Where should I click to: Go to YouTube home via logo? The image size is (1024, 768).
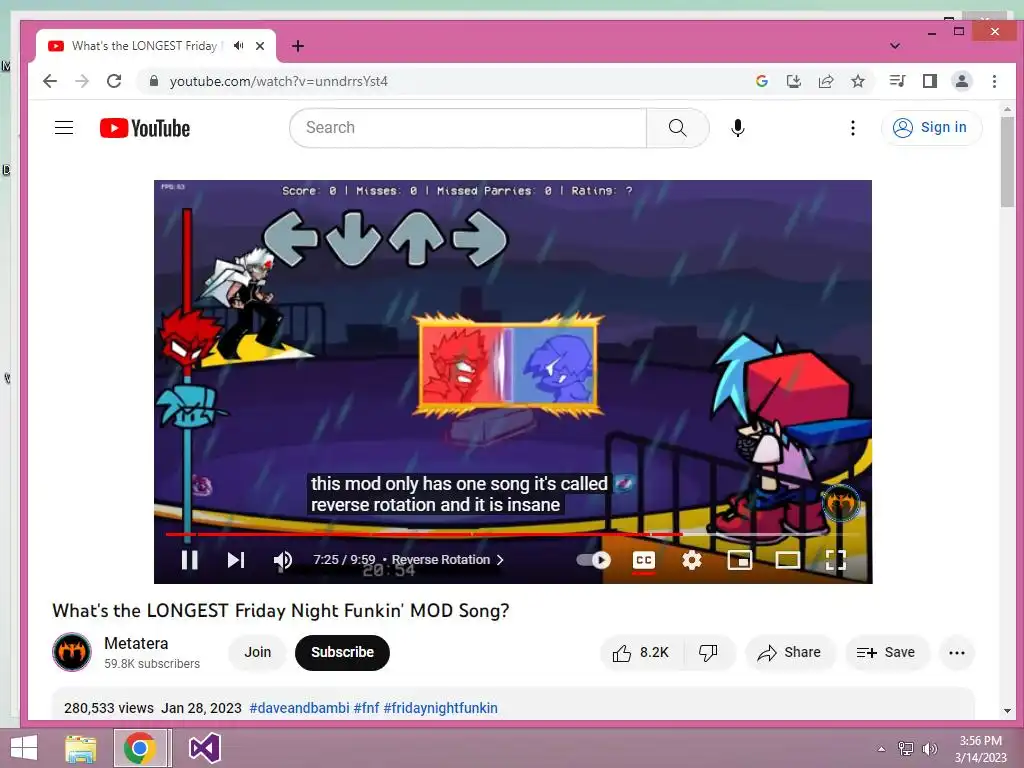pos(145,128)
